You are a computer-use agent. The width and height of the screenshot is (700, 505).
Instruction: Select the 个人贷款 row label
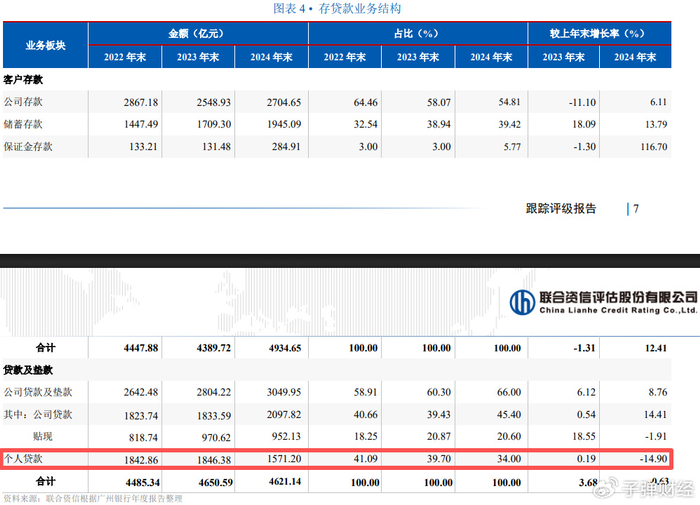click(x=23, y=459)
